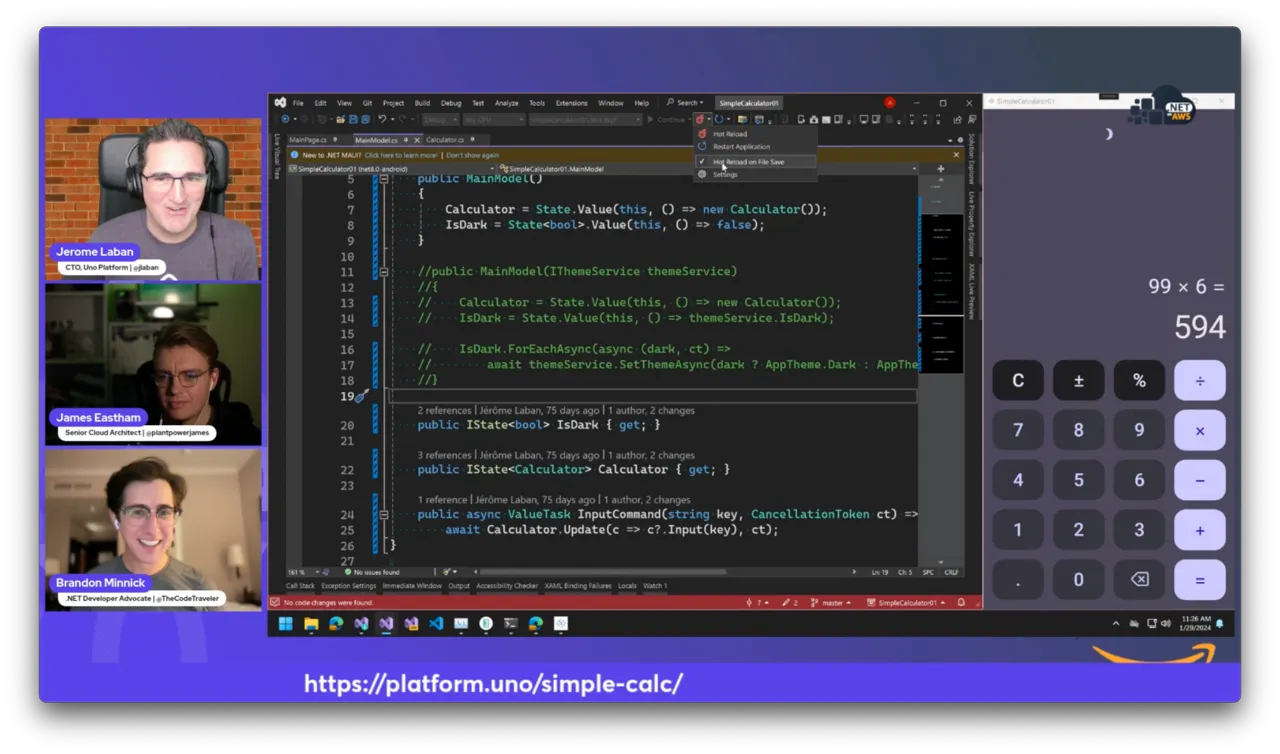Image resolution: width=1280 pixels, height=754 pixels.
Task: Toggle the plus/minus sign key on calculator
Action: click(1078, 380)
